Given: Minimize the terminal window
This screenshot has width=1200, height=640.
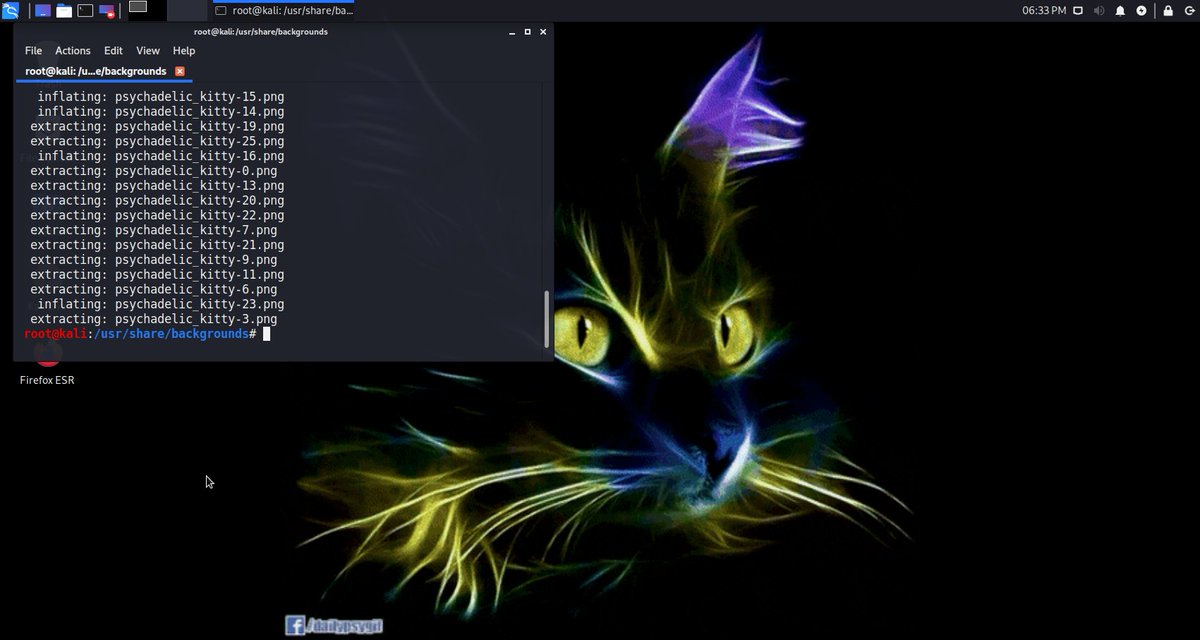Looking at the screenshot, I should click(512, 32).
